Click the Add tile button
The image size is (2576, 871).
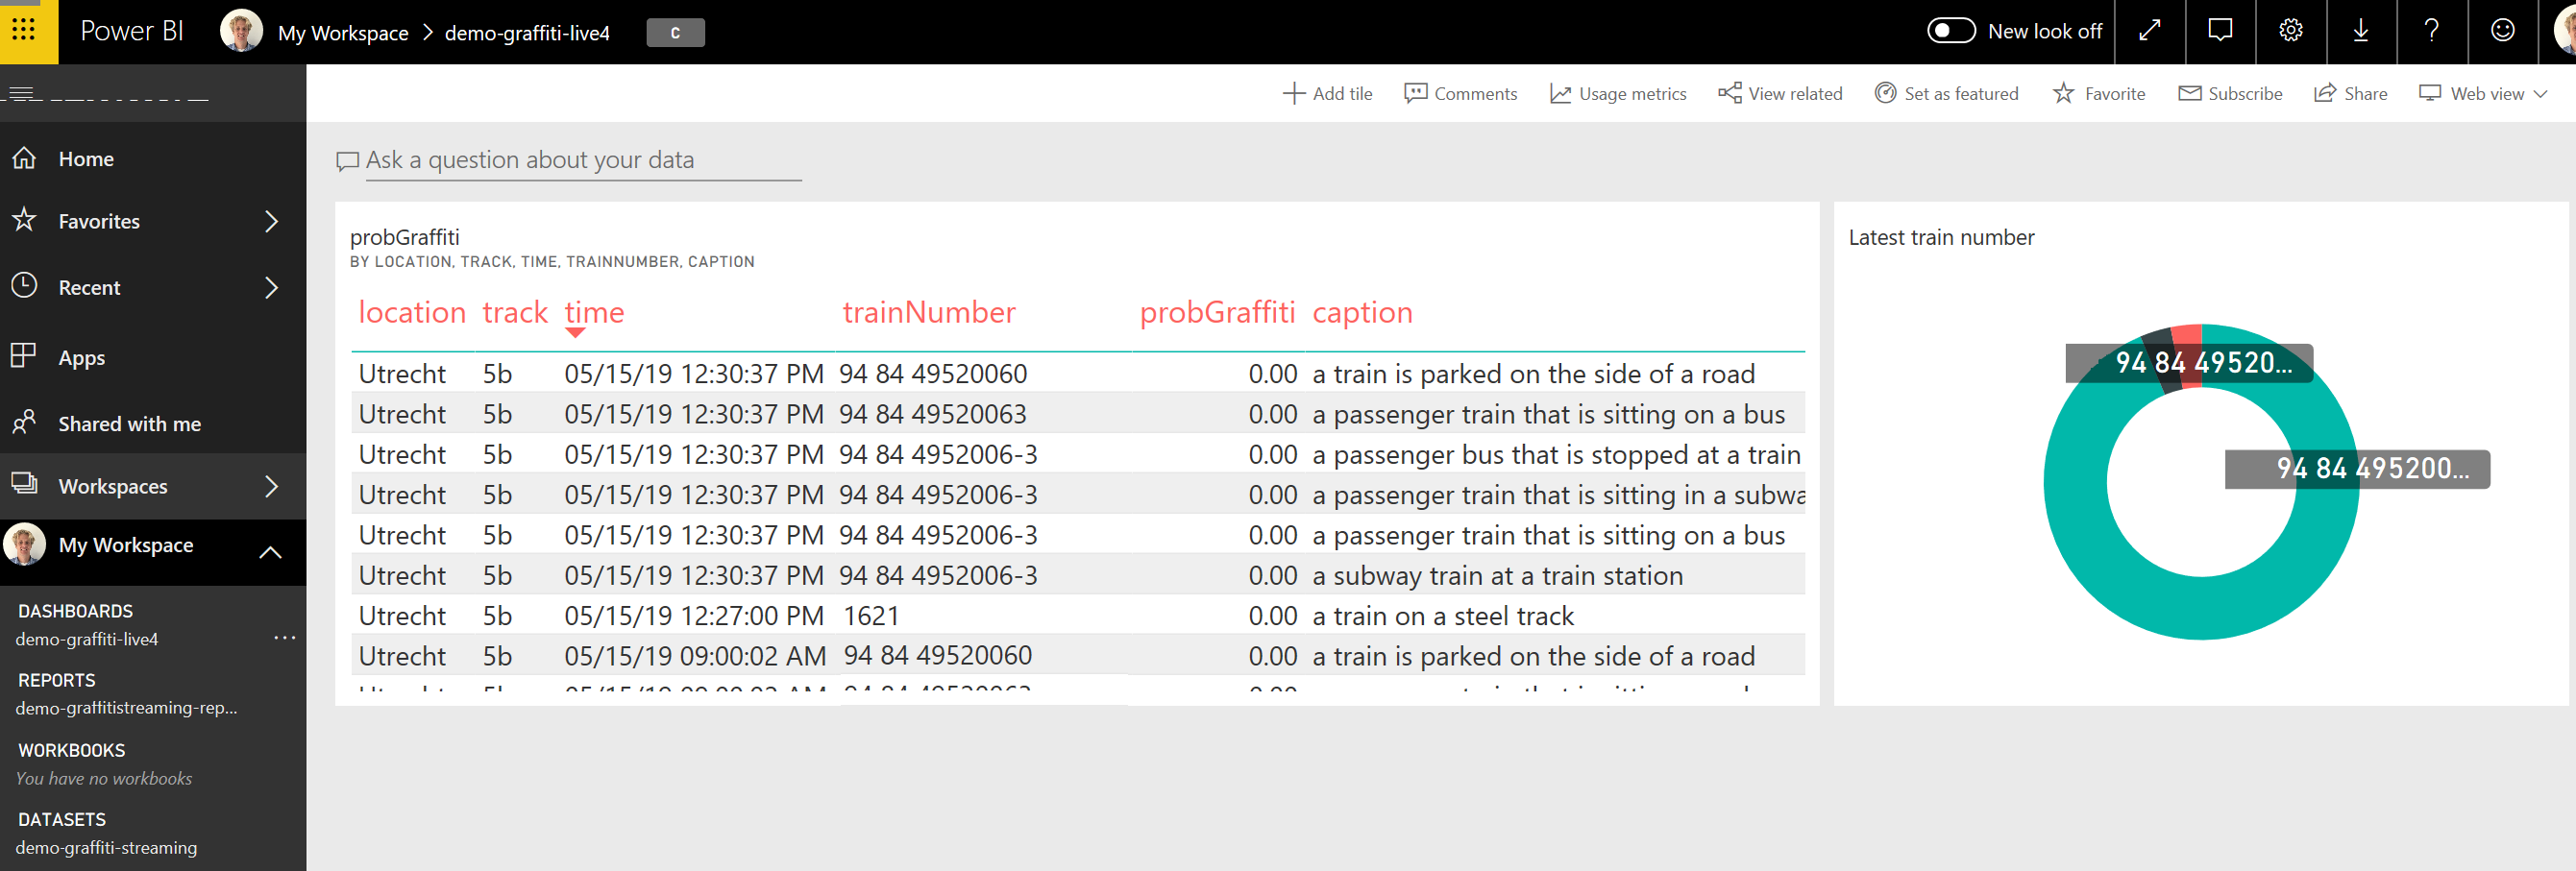tap(1328, 94)
